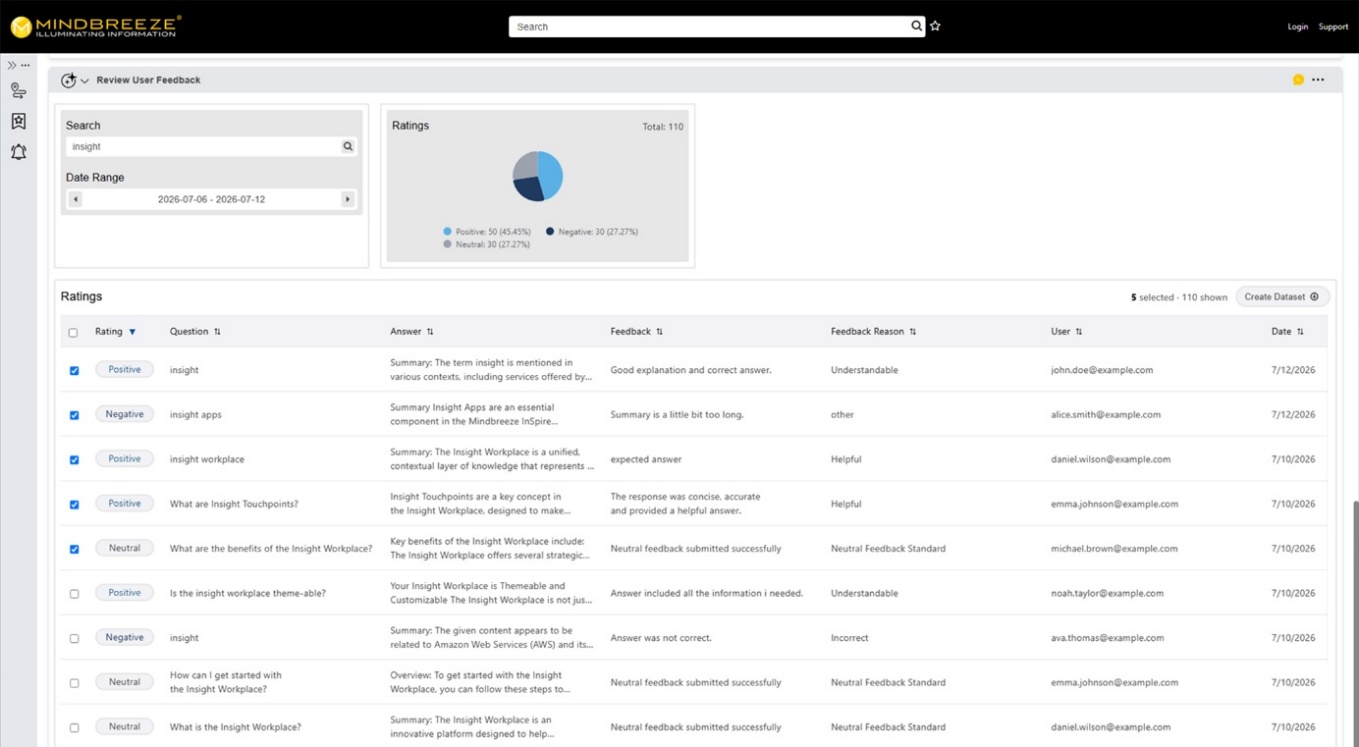
Task: Sort by the Feedback column
Action: (659, 332)
